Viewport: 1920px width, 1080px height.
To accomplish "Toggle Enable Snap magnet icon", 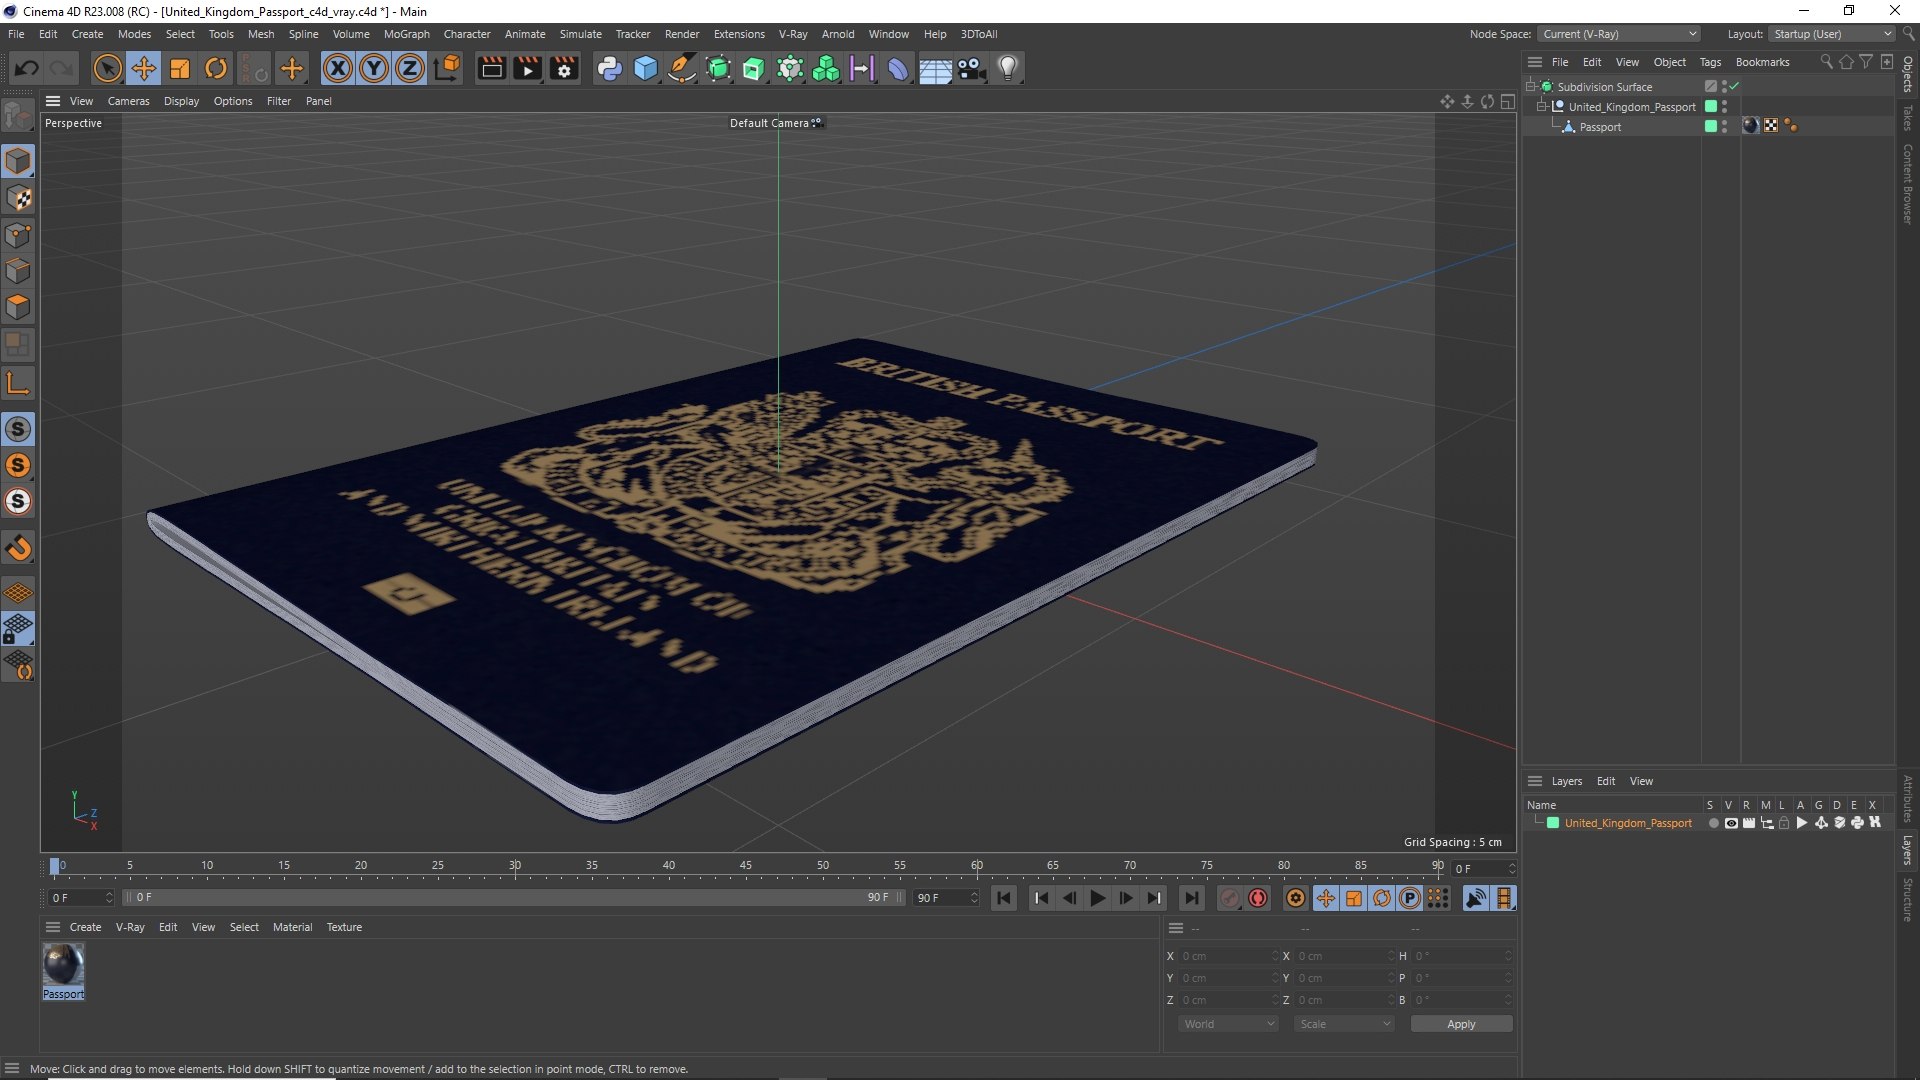I will 18,548.
